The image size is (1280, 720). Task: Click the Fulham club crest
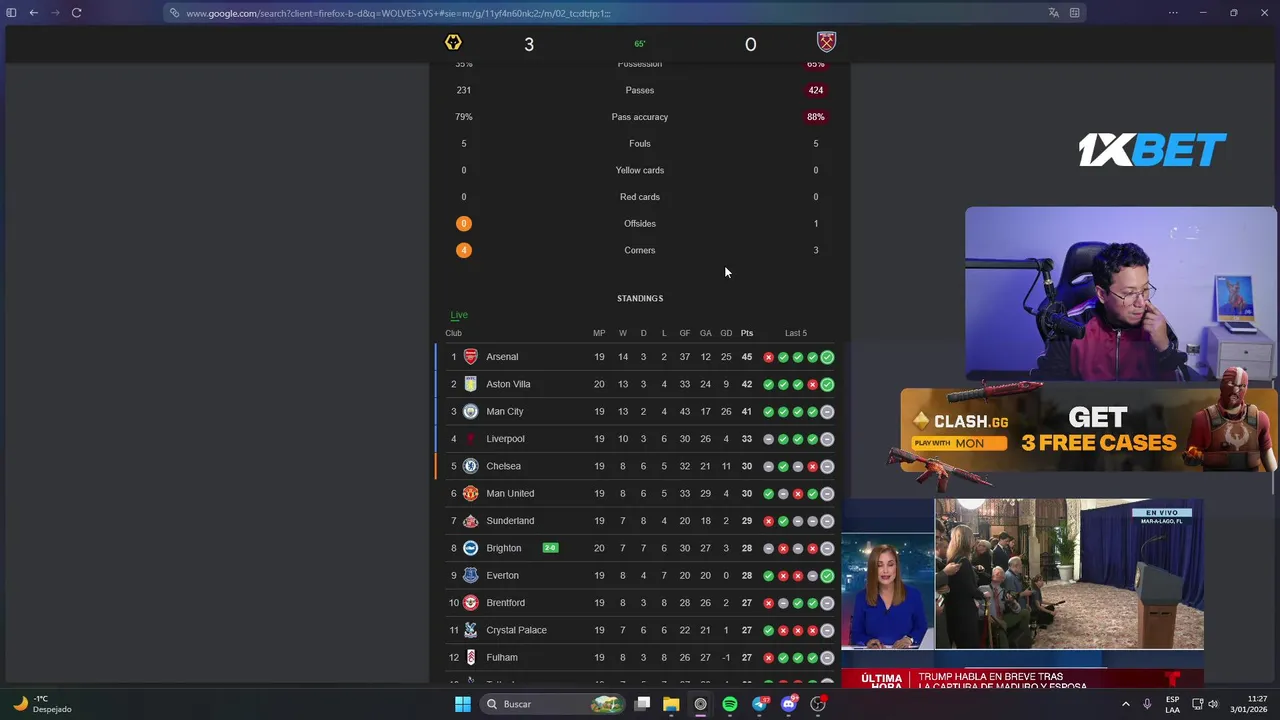point(470,657)
